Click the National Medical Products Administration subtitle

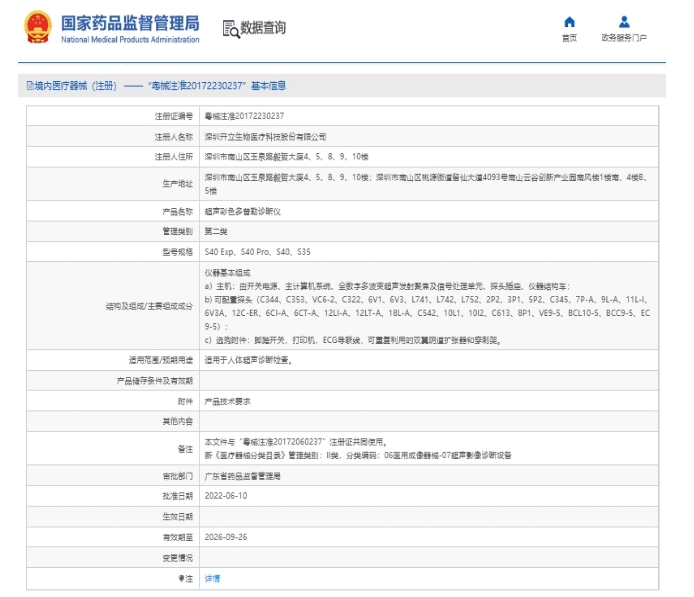click(x=130, y=39)
